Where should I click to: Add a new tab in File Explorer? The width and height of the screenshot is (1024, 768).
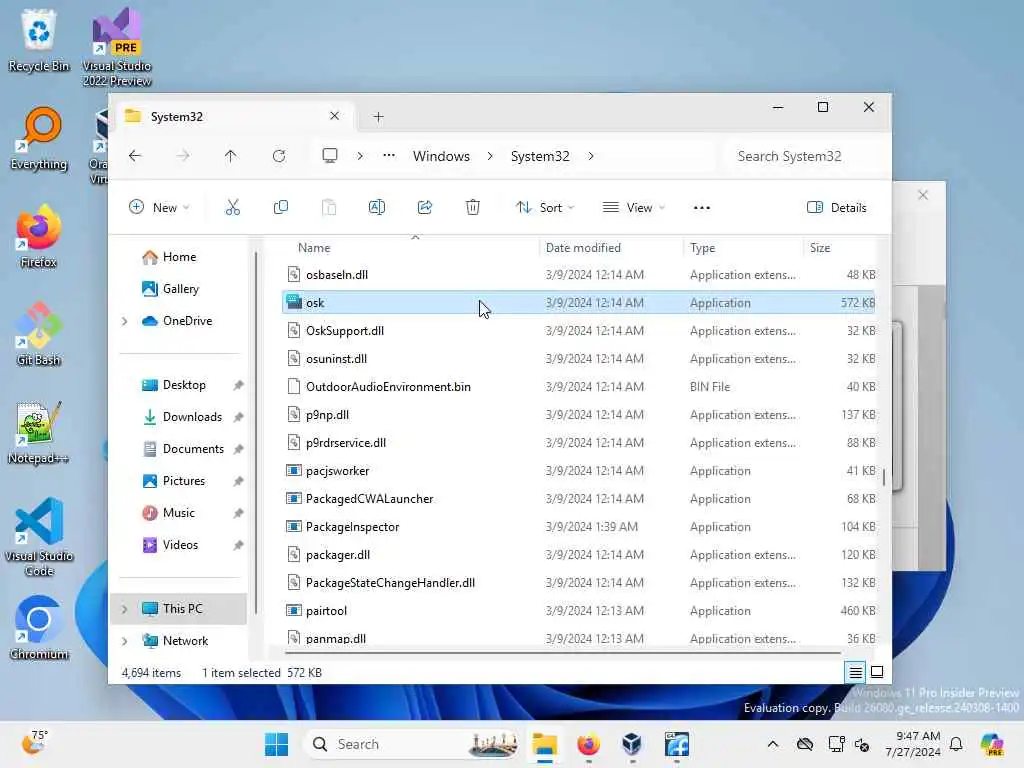tap(378, 117)
